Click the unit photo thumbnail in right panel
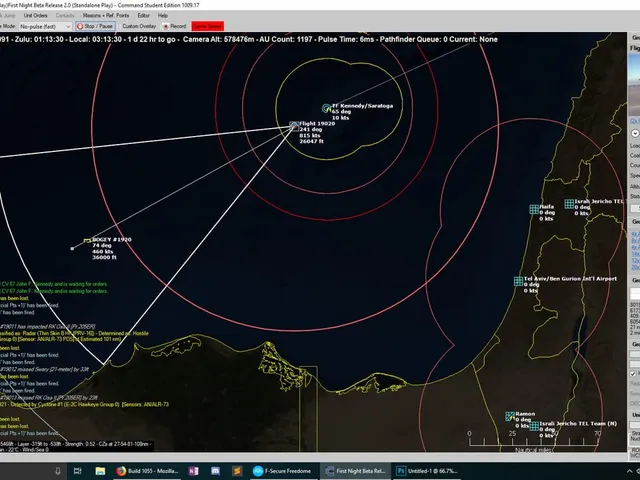The width and height of the screenshot is (640, 480). (x=634, y=85)
